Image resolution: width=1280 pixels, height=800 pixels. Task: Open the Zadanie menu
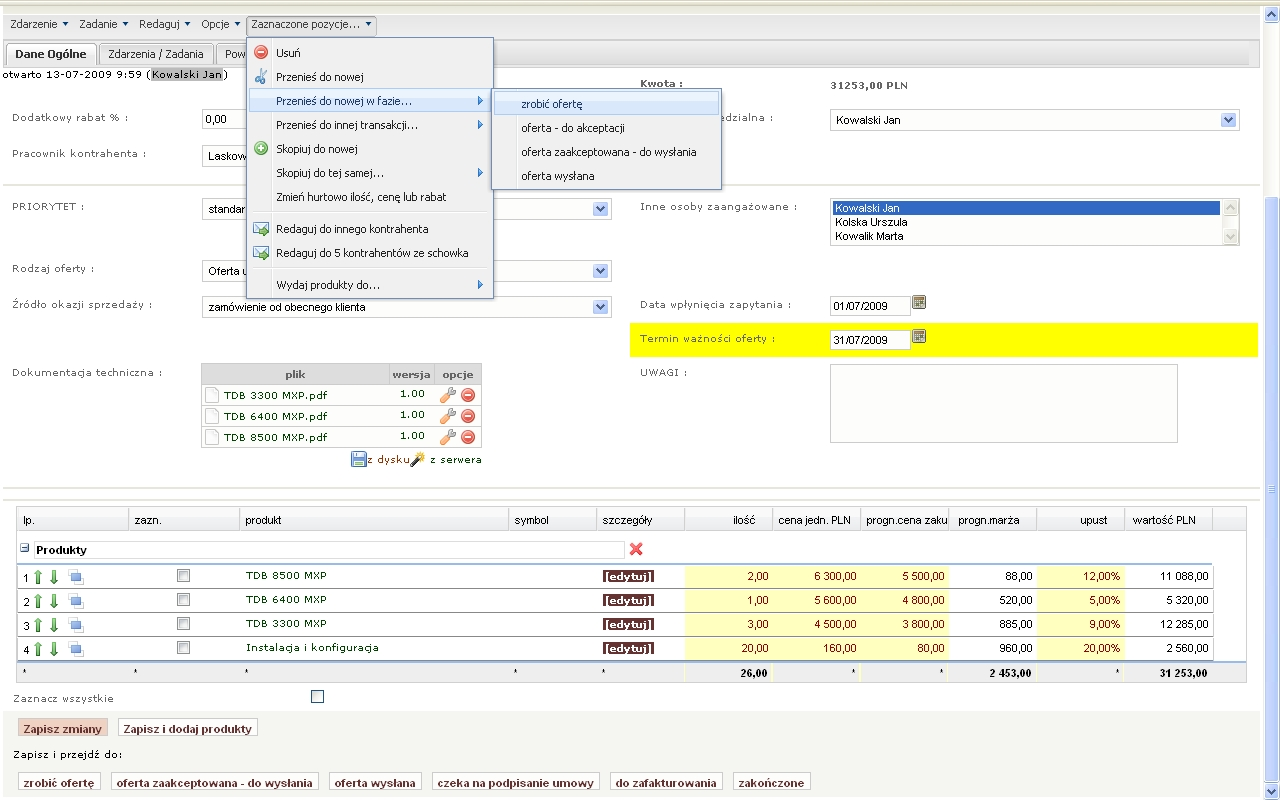click(104, 23)
